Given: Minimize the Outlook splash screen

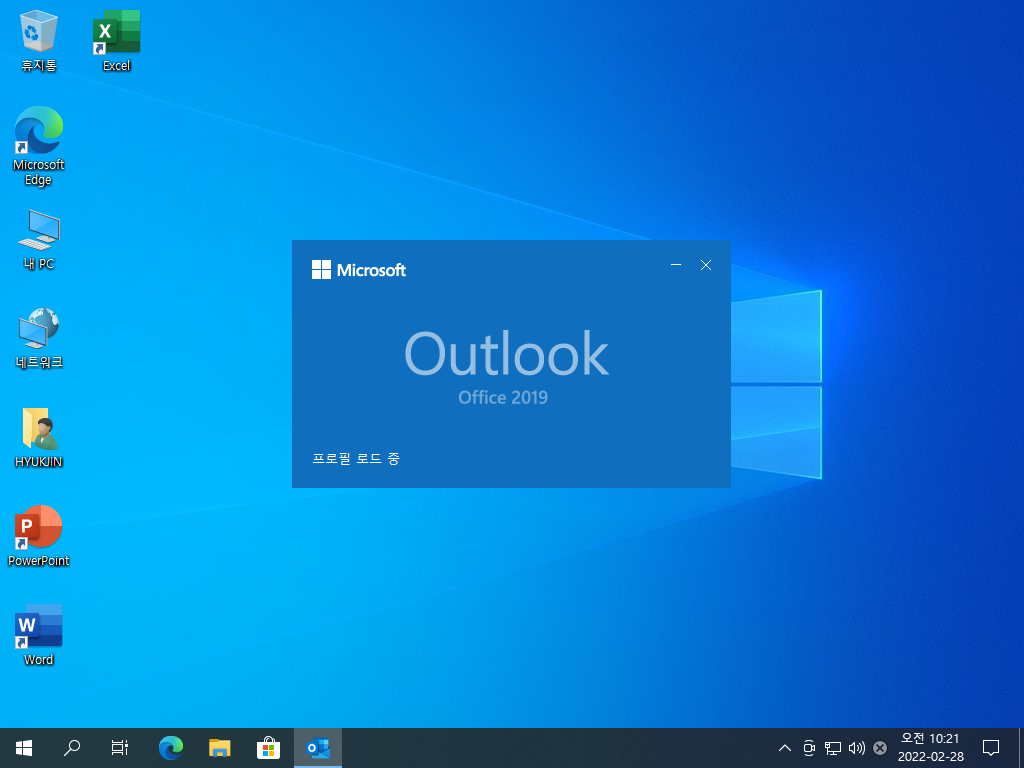Looking at the screenshot, I should [x=676, y=264].
